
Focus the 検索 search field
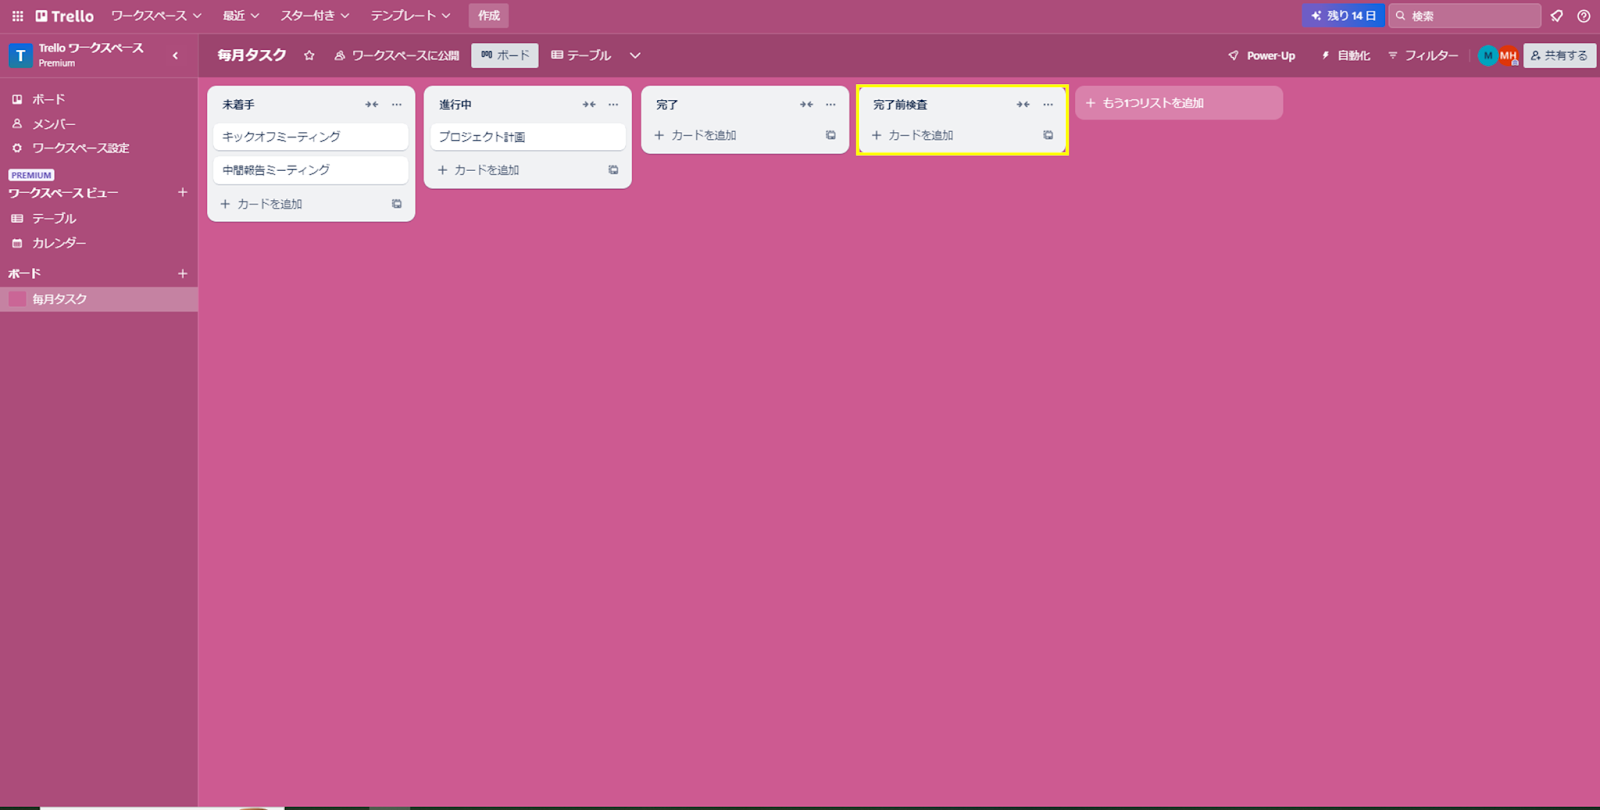pos(1464,16)
